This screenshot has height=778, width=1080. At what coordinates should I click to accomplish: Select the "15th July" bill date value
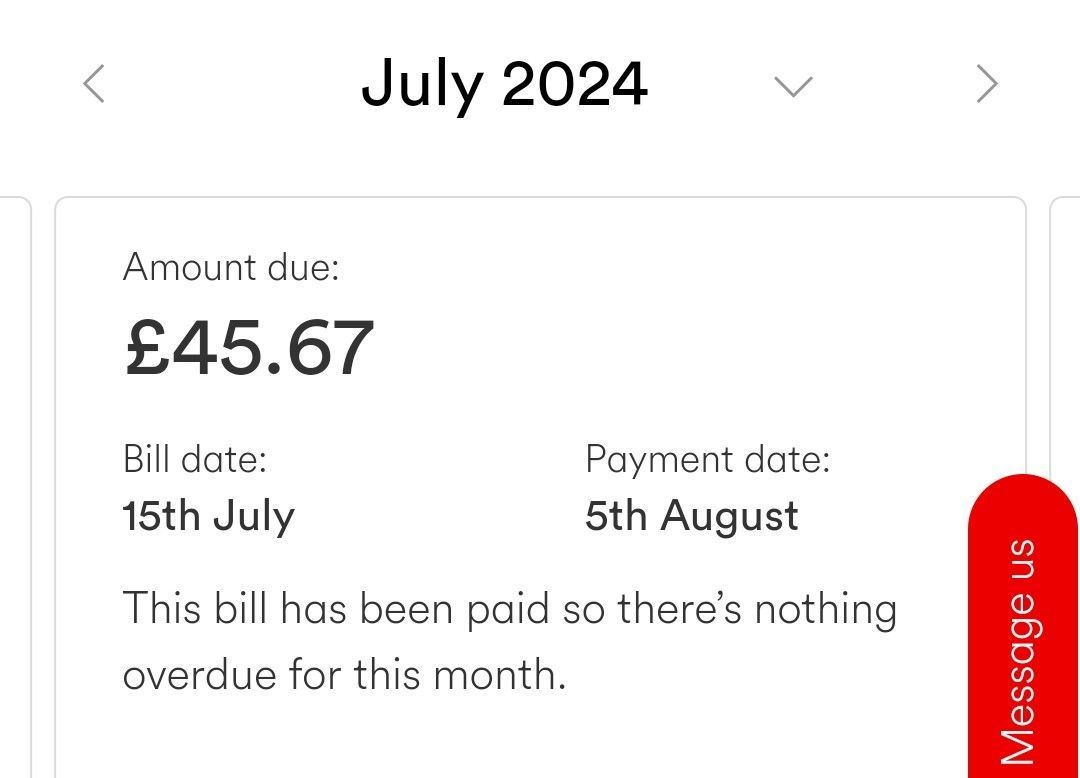pyautogui.click(x=209, y=516)
